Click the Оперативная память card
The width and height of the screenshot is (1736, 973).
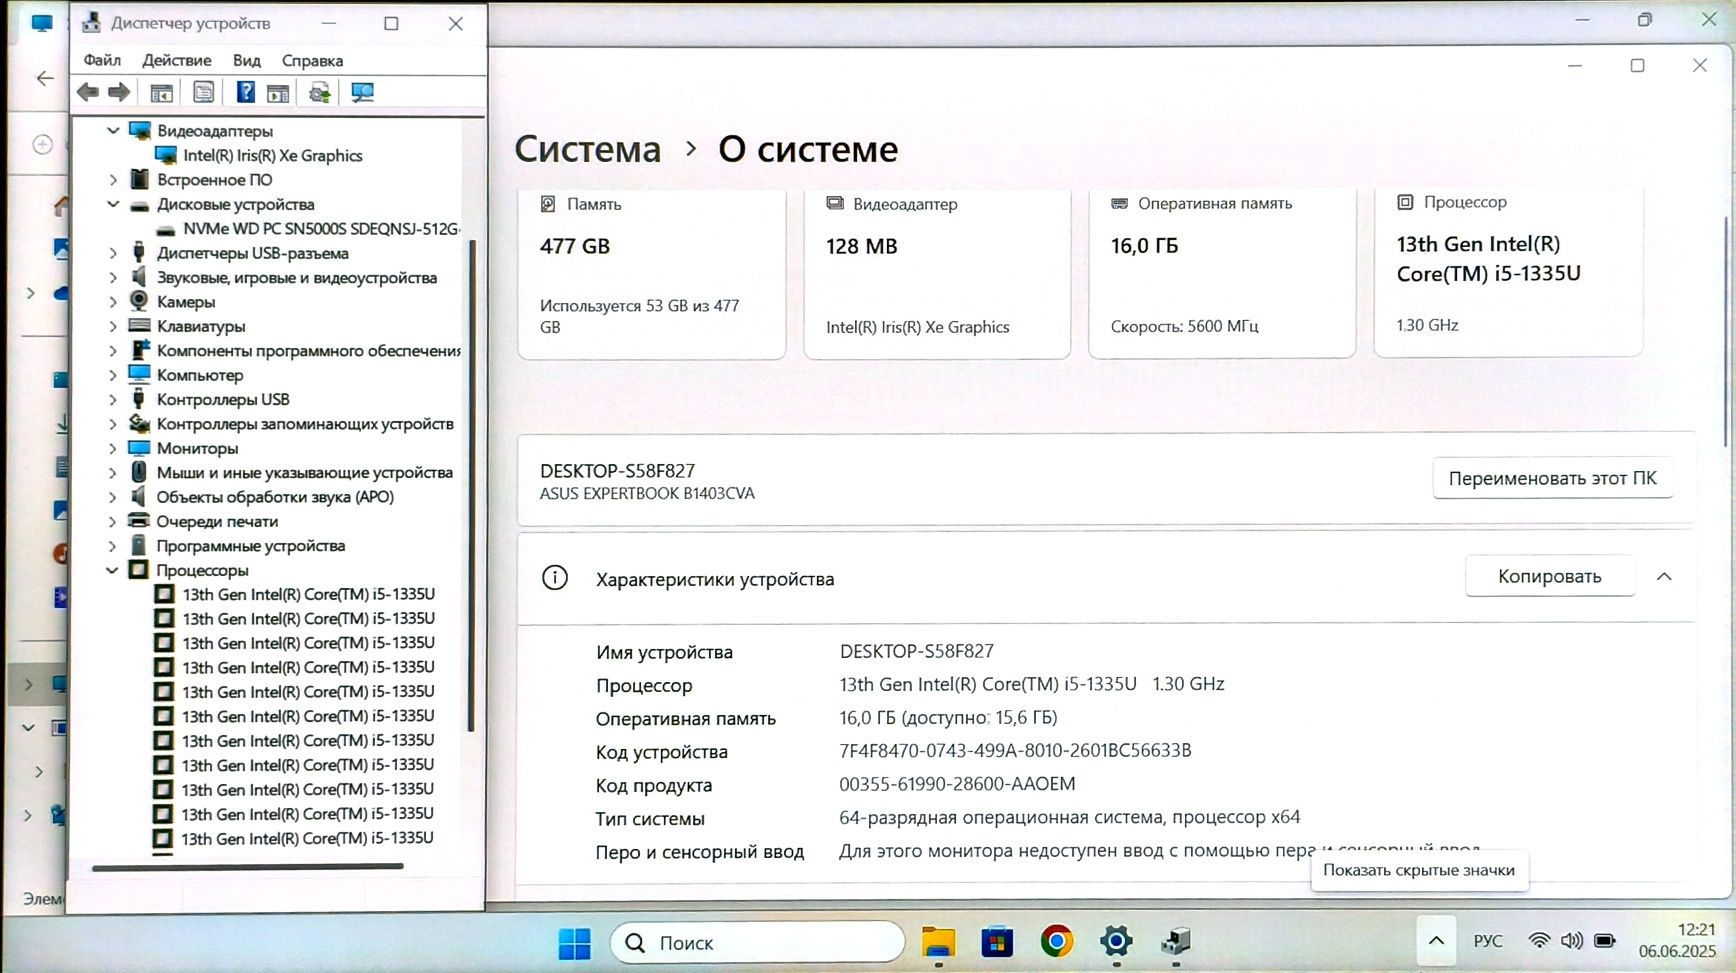[x=1222, y=272]
